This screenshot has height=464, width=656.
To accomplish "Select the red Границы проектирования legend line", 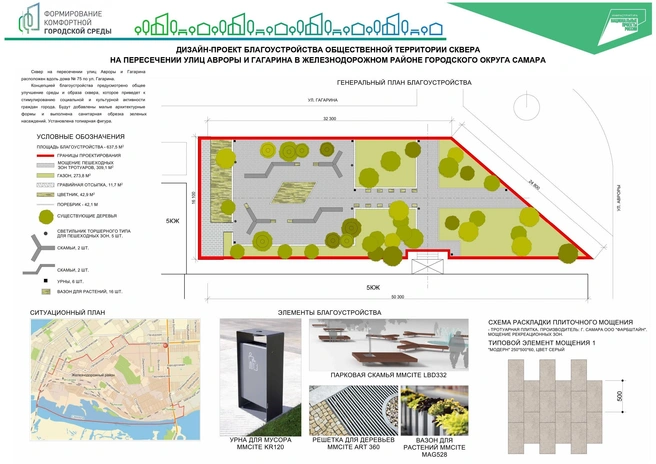I will point(45,156).
